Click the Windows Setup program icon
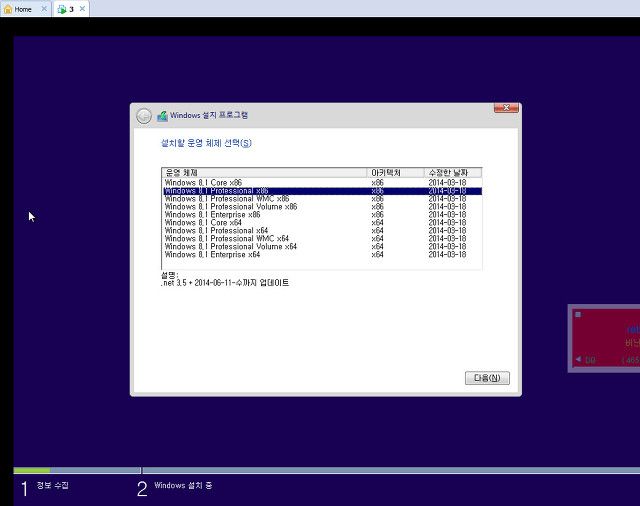The width and height of the screenshot is (640, 506). point(162,116)
